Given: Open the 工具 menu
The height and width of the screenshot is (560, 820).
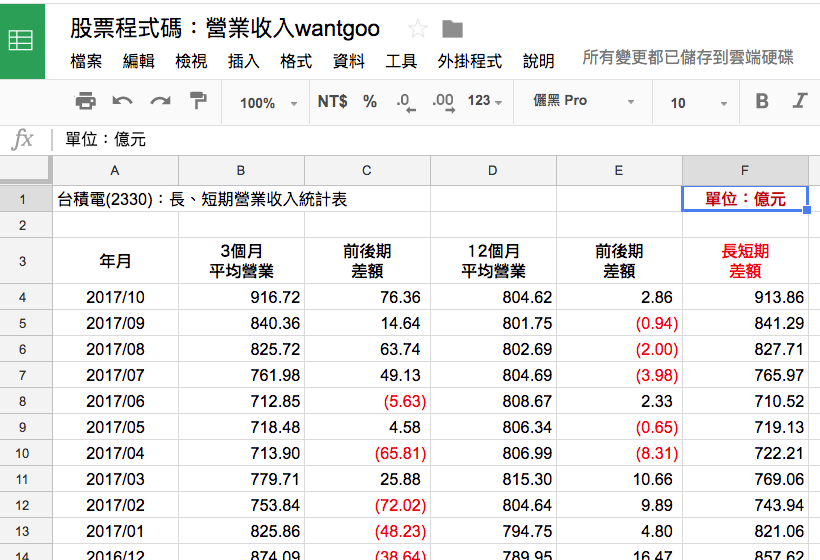Looking at the screenshot, I should (x=401, y=61).
